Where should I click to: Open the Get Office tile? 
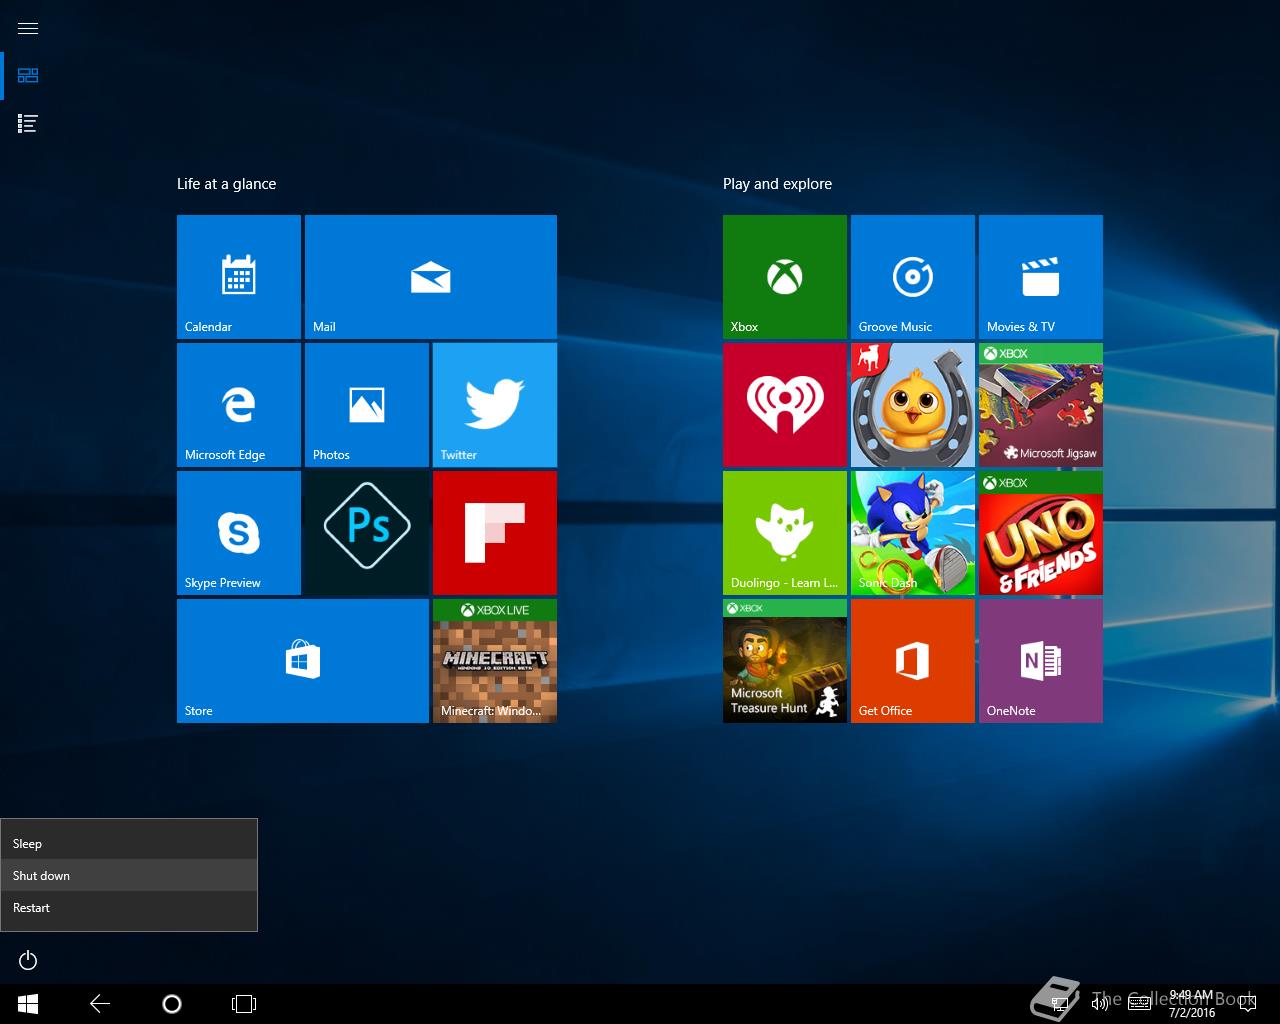tap(913, 661)
